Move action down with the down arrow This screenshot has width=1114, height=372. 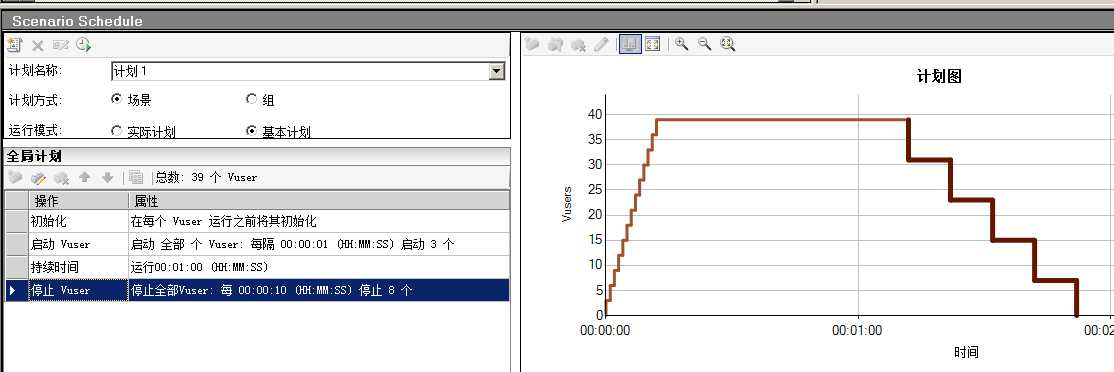(107, 177)
